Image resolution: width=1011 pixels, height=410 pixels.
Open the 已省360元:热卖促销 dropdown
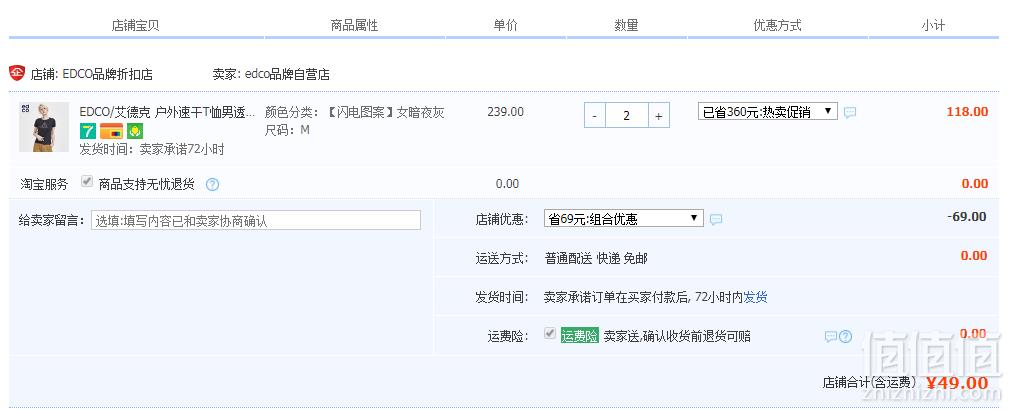(767, 112)
